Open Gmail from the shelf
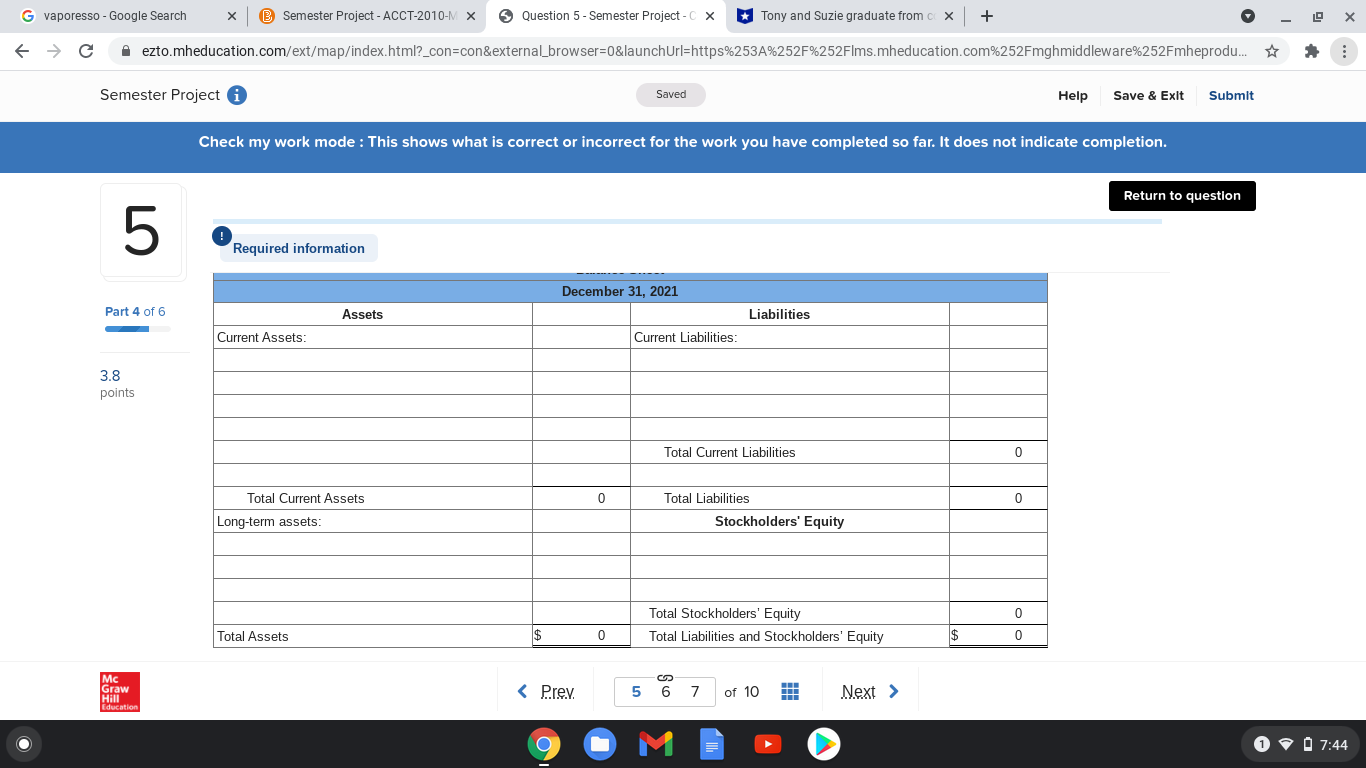The image size is (1366, 768). tap(656, 744)
